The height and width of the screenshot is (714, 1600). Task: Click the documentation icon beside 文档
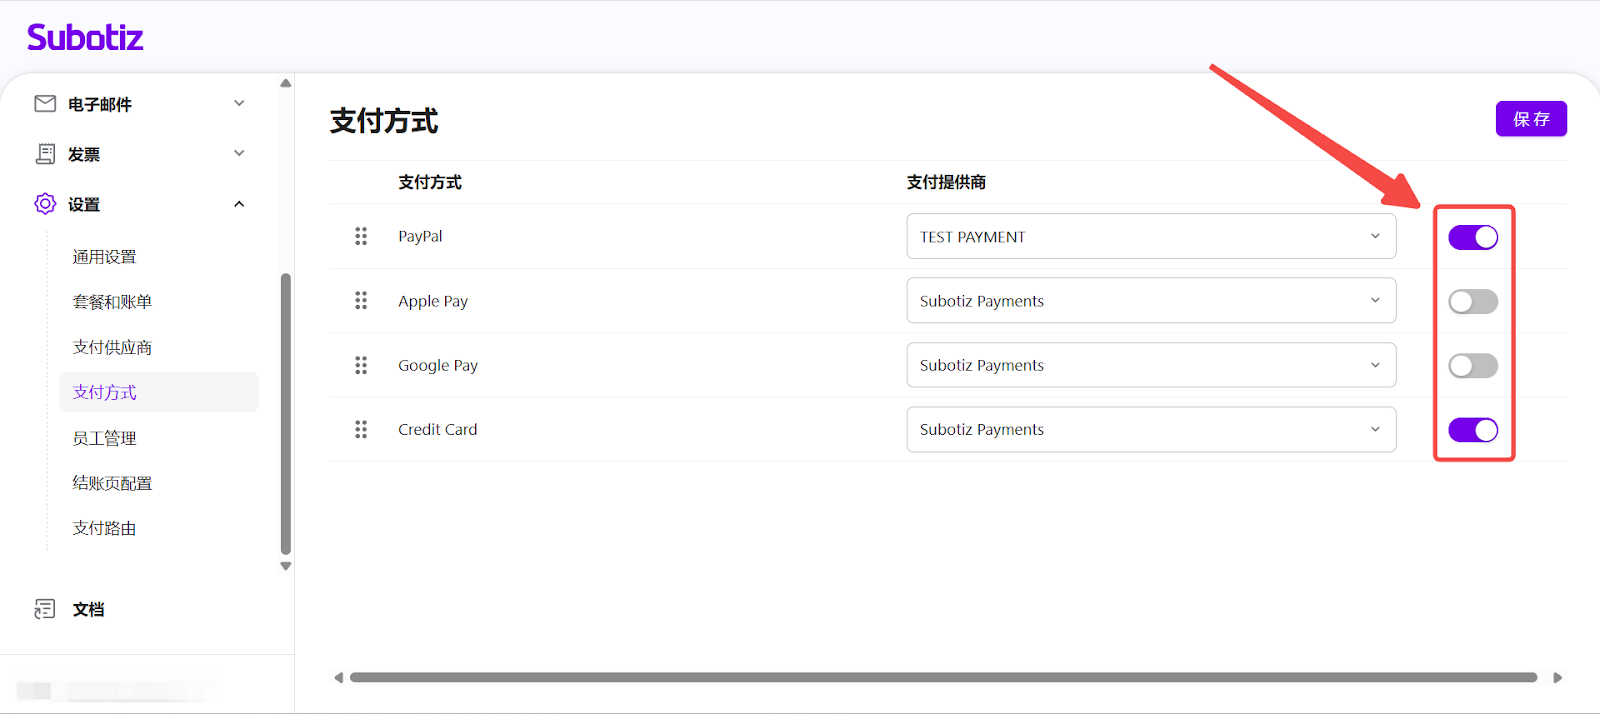pyautogui.click(x=45, y=609)
